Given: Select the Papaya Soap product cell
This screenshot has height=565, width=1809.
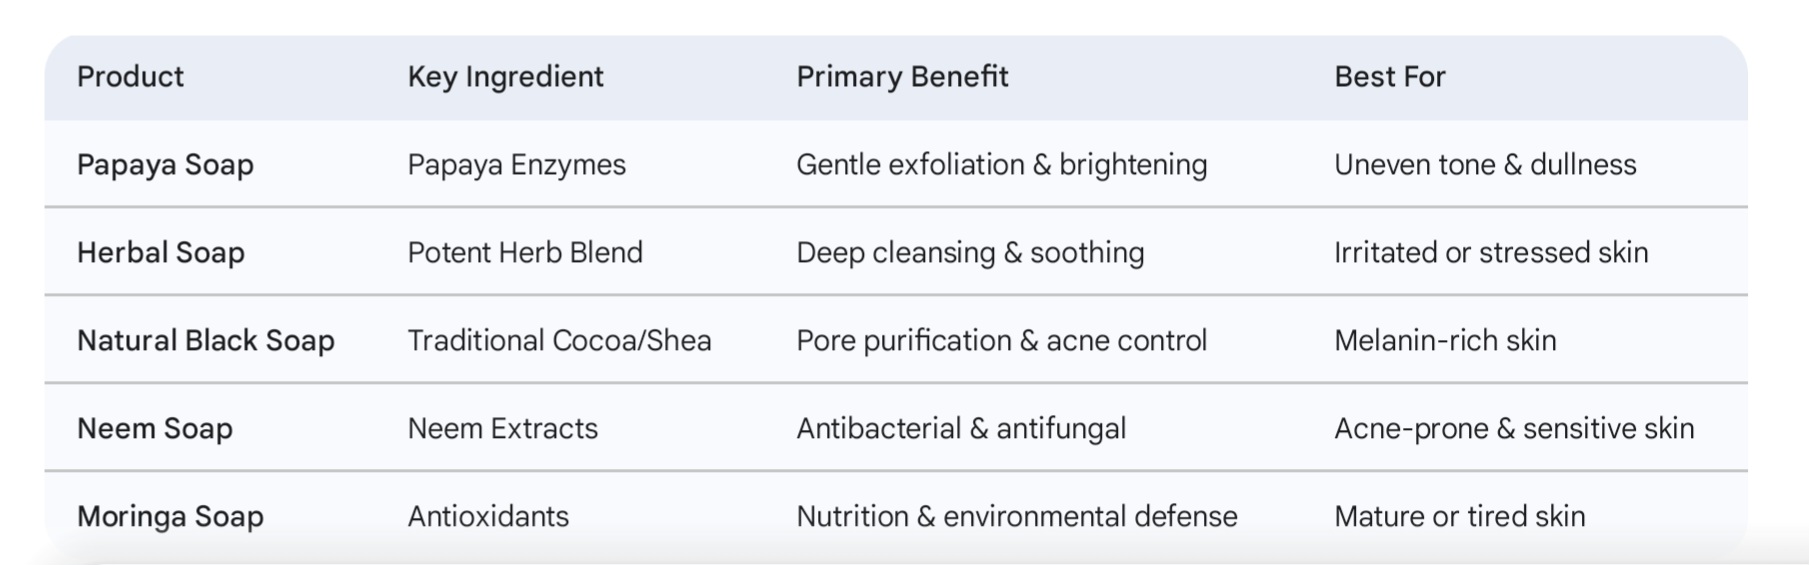Looking at the screenshot, I should (x=165, y=165).
